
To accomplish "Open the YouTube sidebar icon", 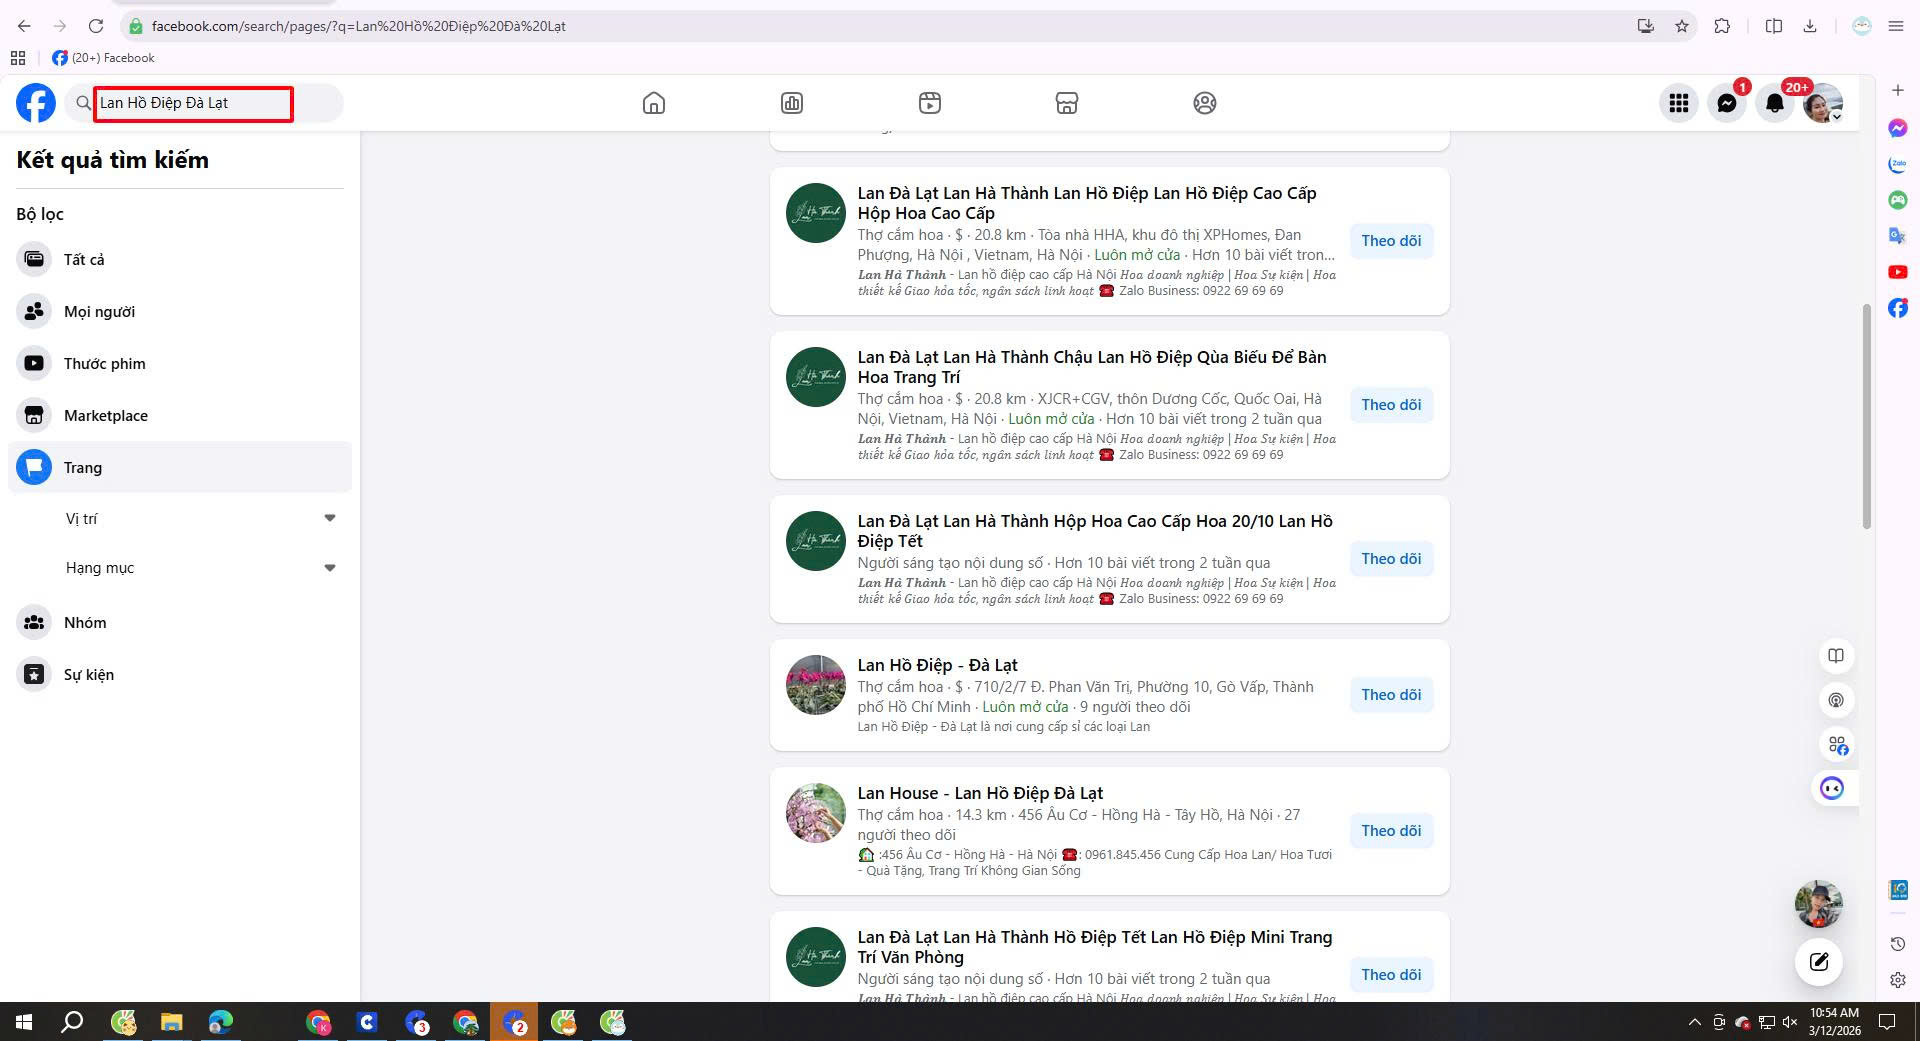I will [1897, 272].
